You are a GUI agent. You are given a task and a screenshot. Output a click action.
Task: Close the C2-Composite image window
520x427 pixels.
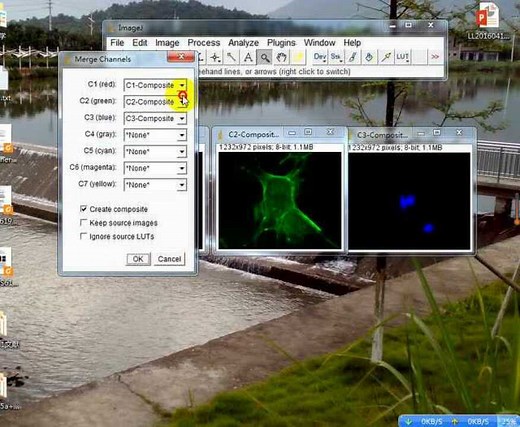330,132
